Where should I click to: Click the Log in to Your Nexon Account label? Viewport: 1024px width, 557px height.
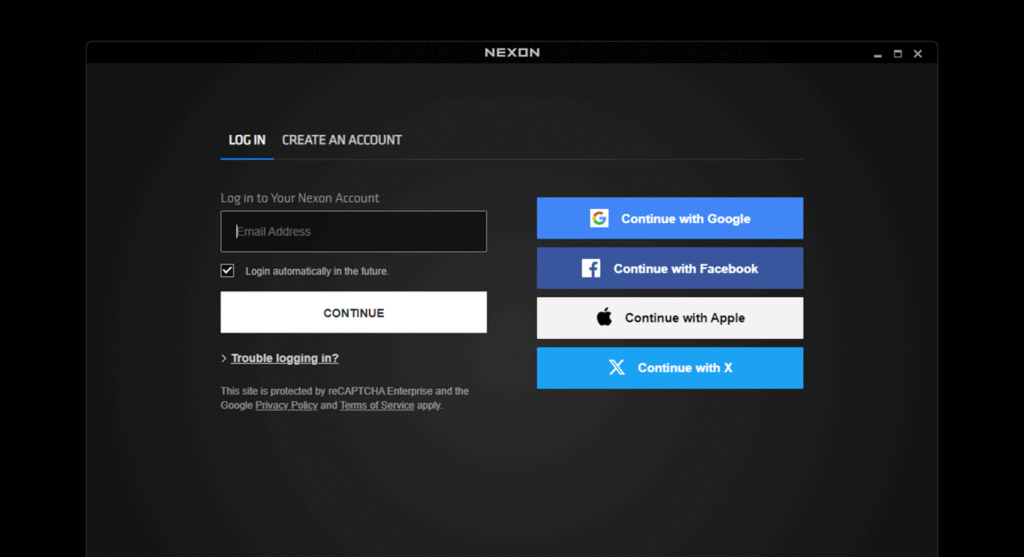point(300,198)
